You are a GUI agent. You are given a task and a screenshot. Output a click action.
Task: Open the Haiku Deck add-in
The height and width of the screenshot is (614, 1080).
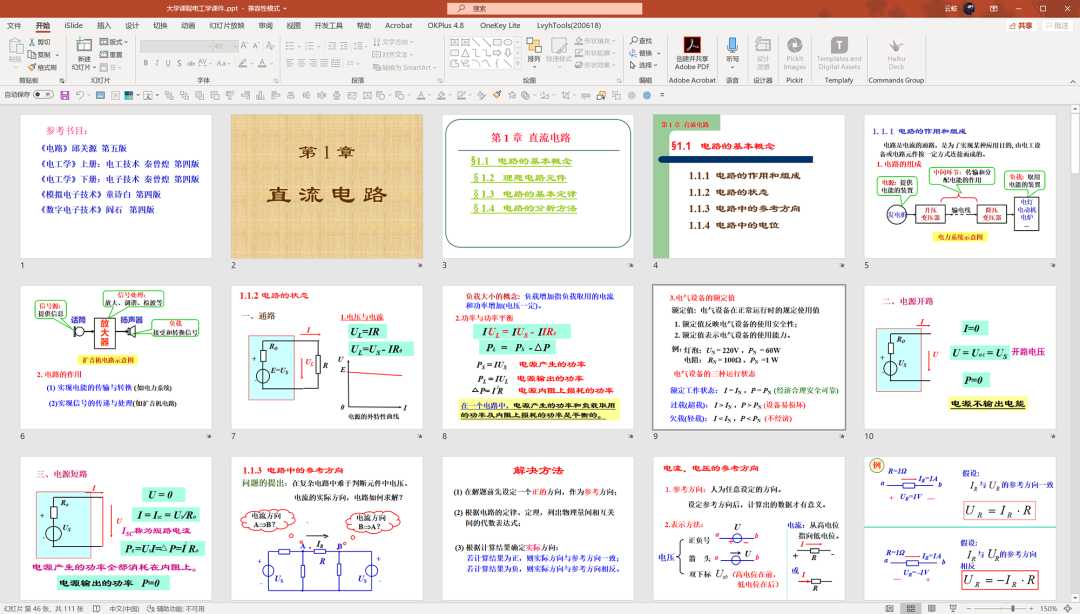(895, 53)
